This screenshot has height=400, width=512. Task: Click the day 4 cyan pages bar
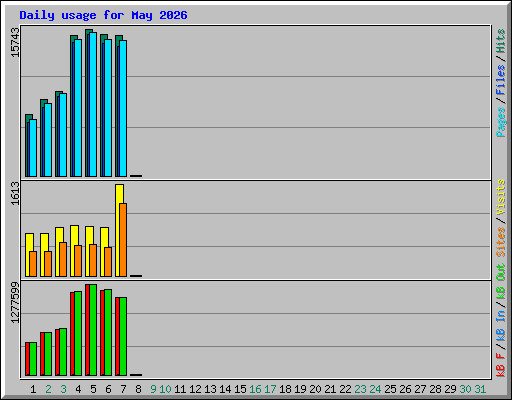[x=78, y=108]
